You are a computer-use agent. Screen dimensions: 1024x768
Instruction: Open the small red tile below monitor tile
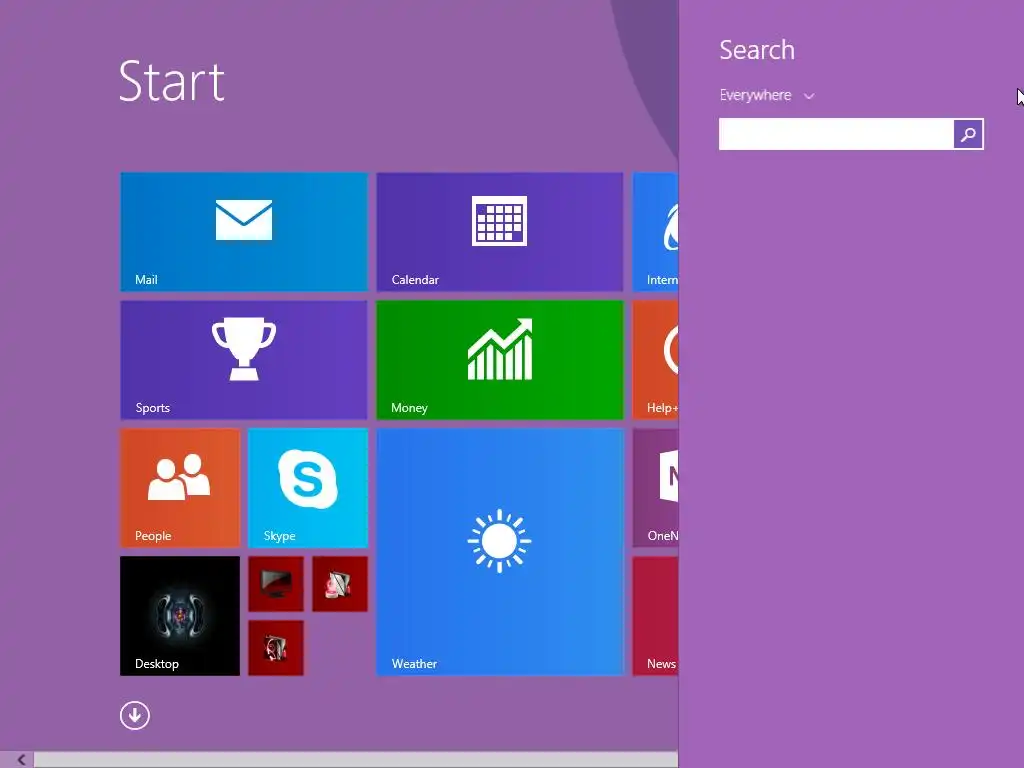276,648
